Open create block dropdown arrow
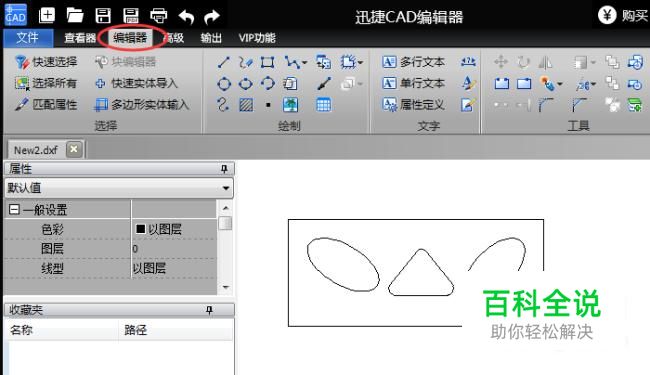The width and height of the screenshot is (650, 375). 360,63
